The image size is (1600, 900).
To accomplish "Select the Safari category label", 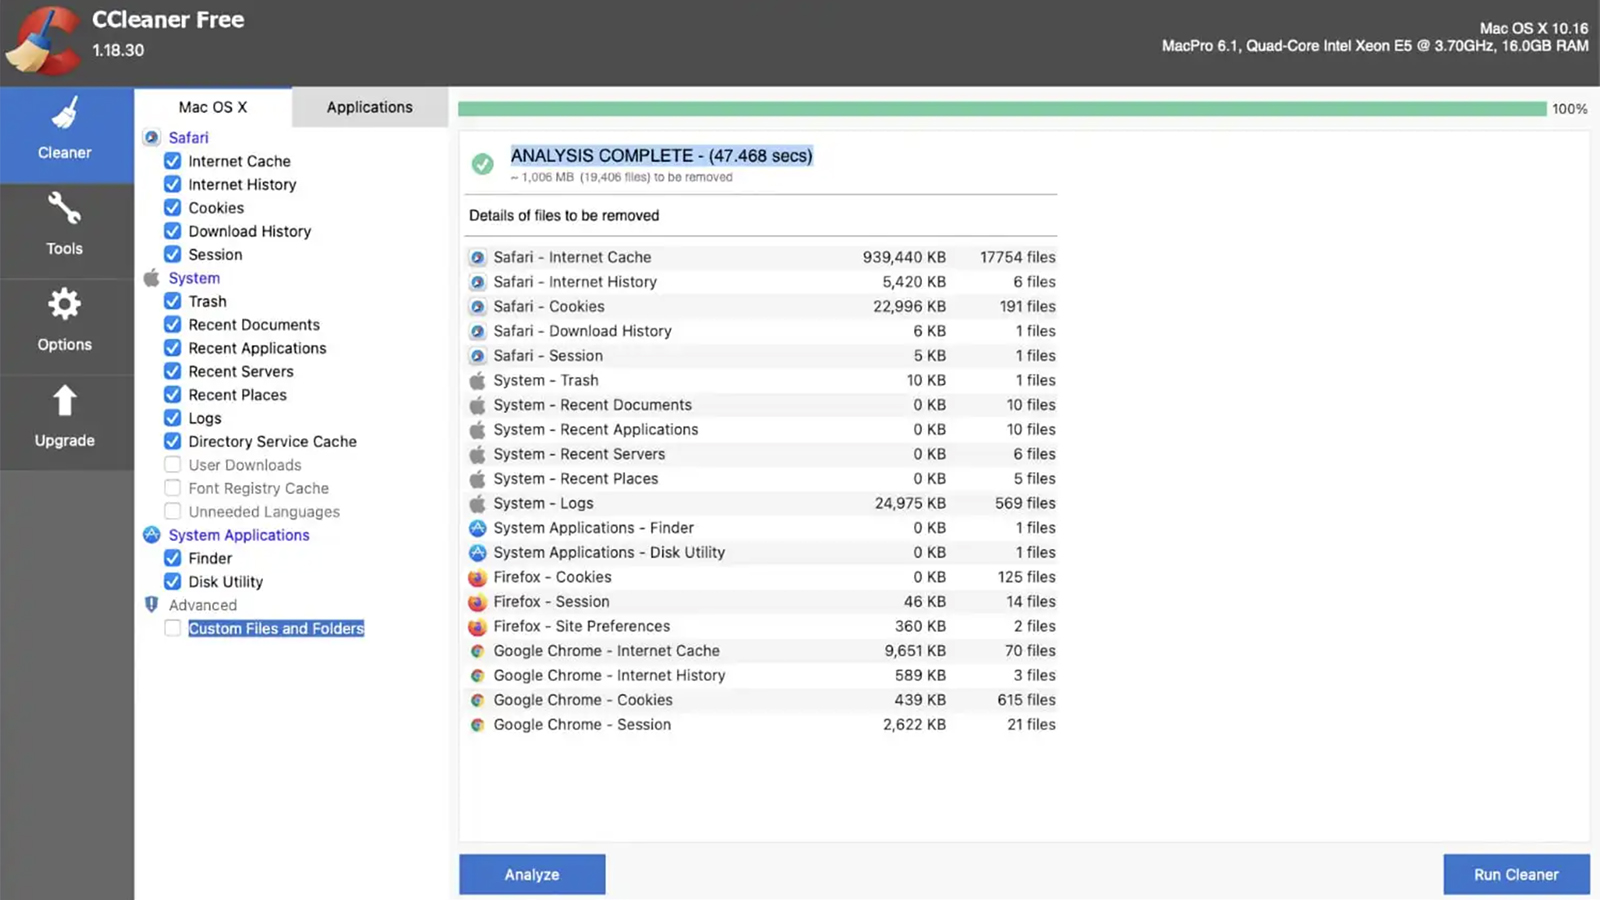I will (188, 138).
